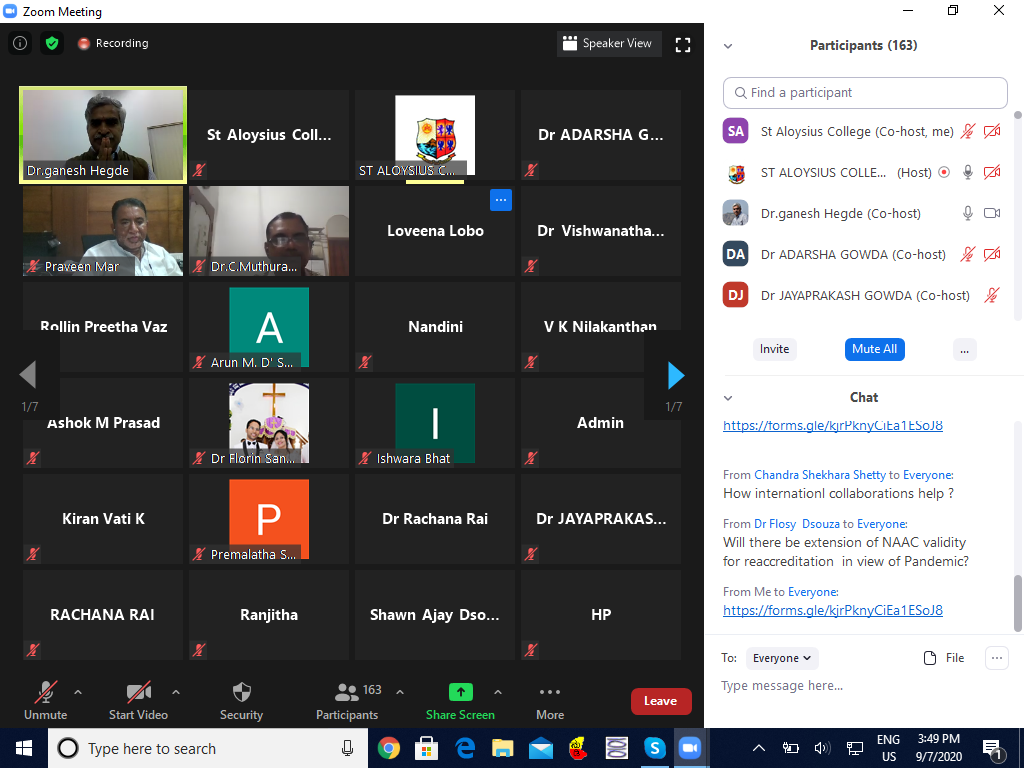1024x768 pixels.
Task: Open the To: Everyone recipient dropdown
Action: pyautogui.click(x=782, y=658)
